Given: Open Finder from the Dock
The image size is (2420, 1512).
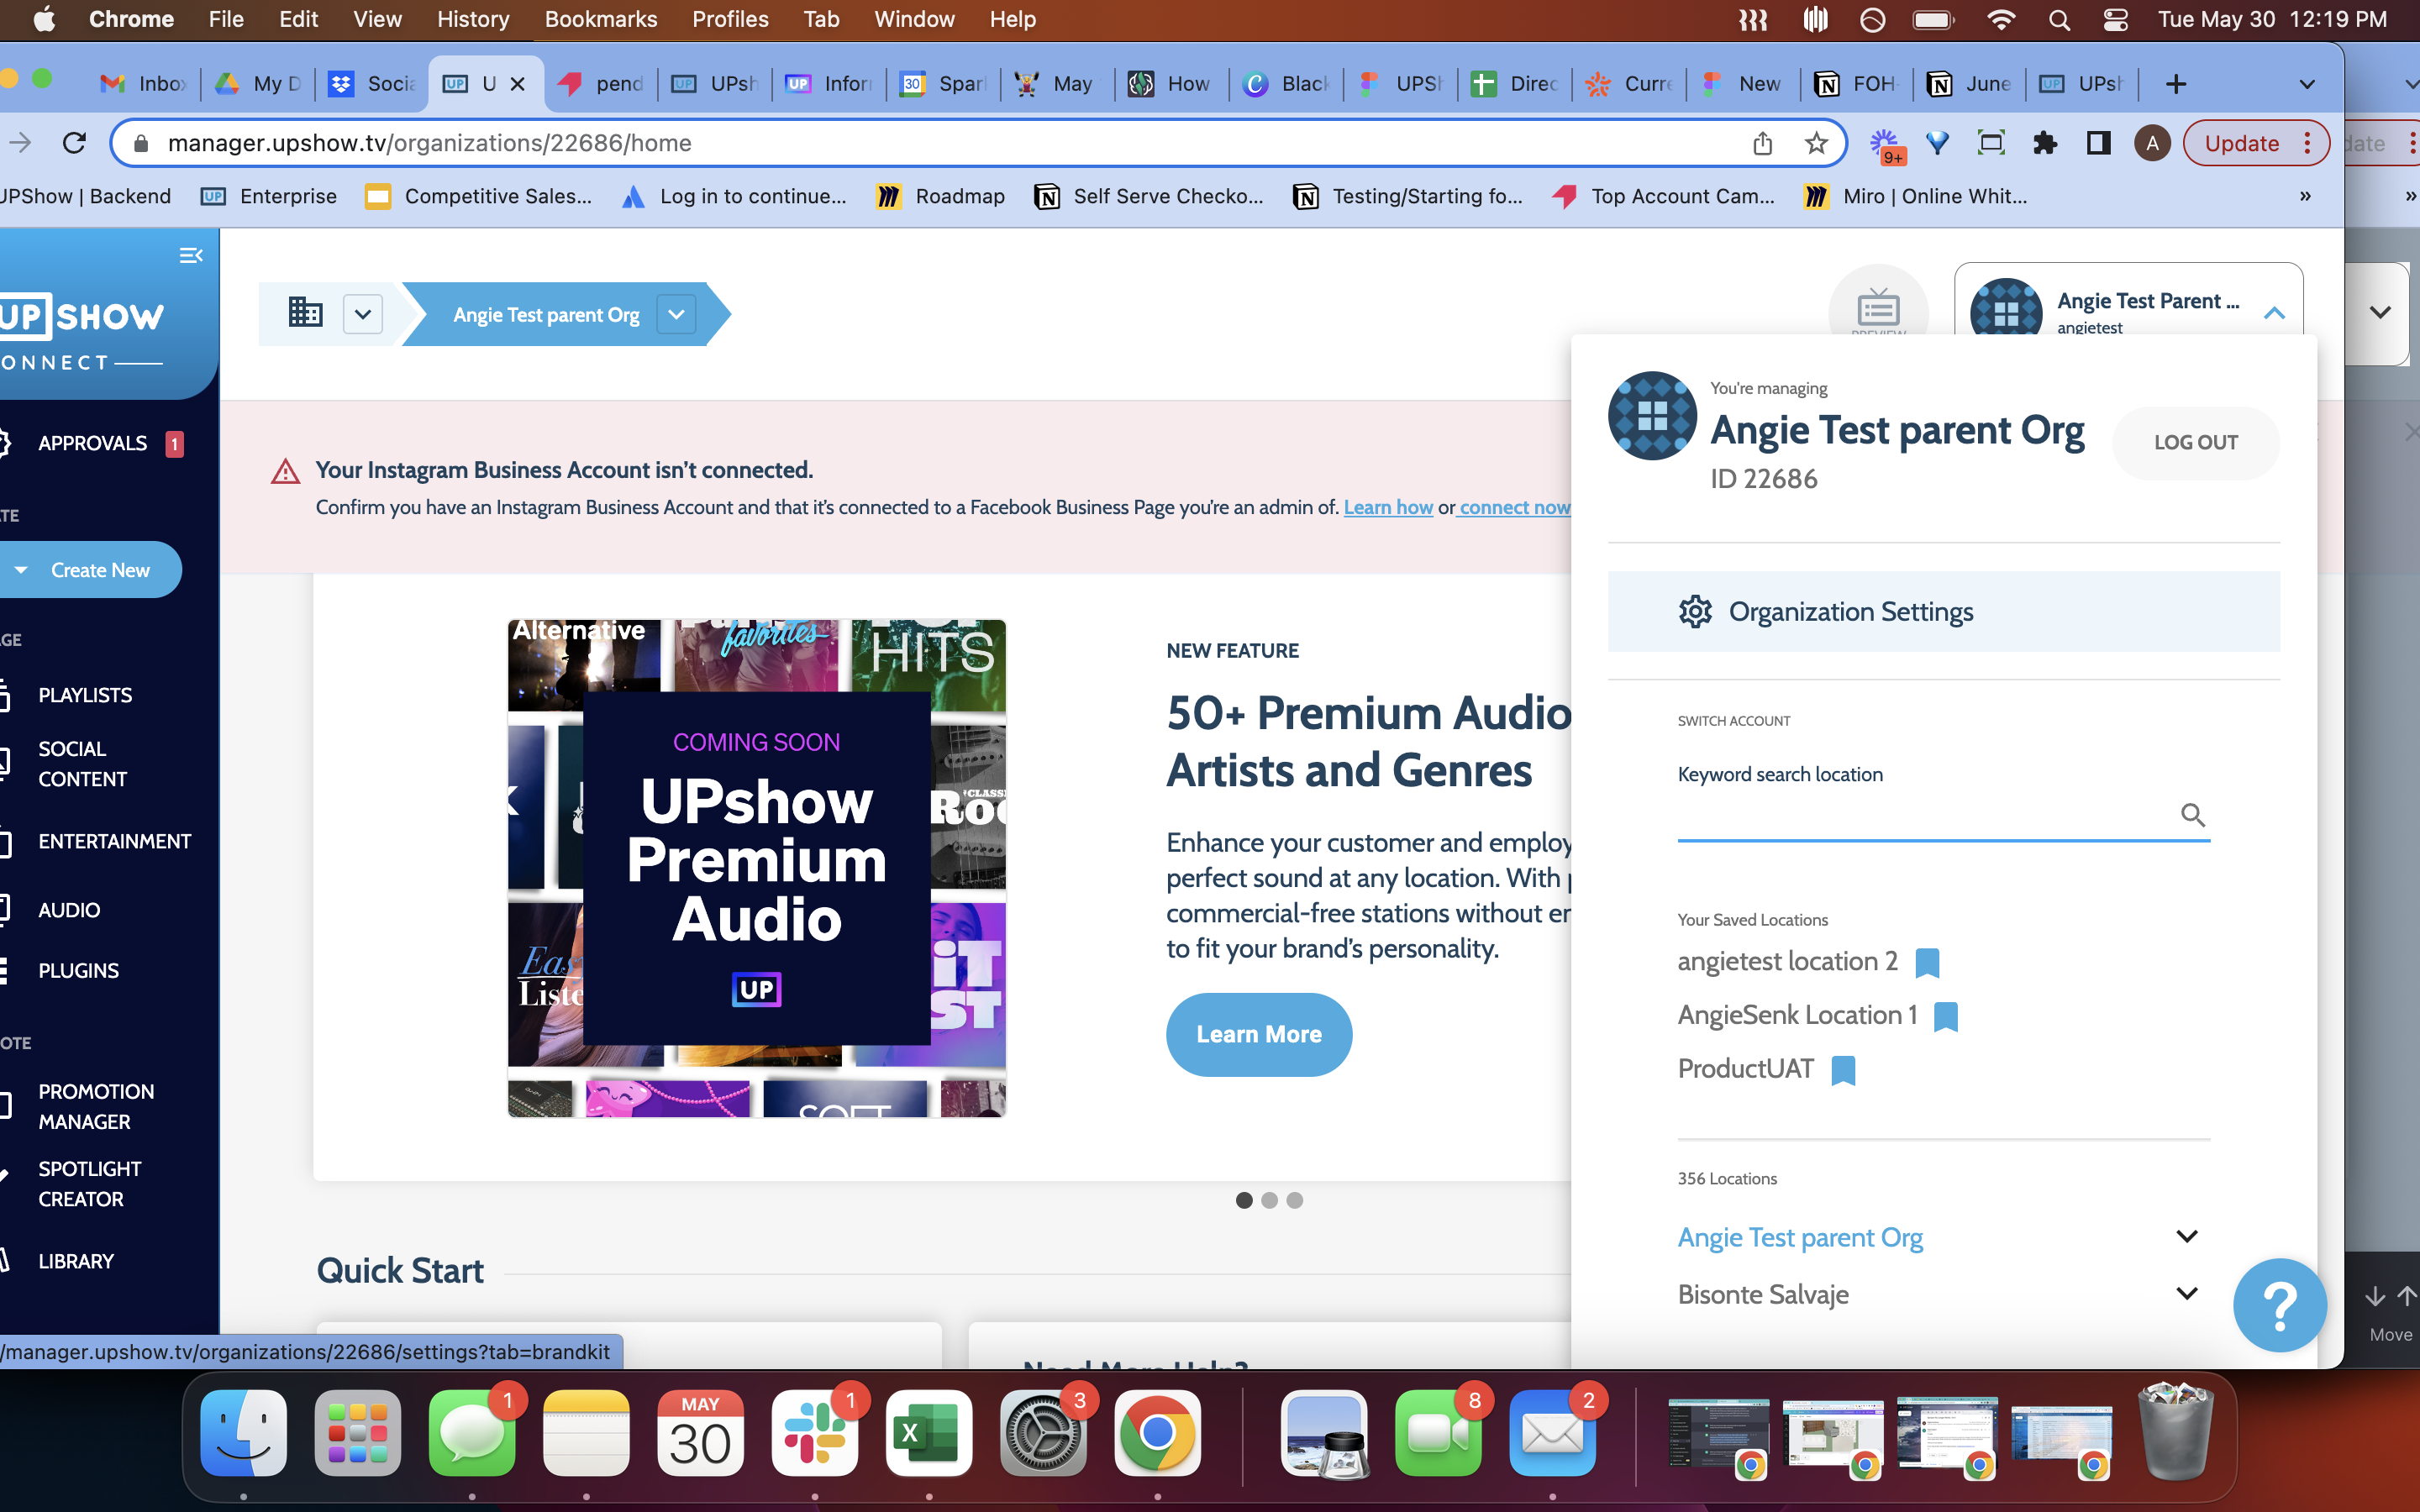Looking at the screenshot, I should coord(243,1432).
